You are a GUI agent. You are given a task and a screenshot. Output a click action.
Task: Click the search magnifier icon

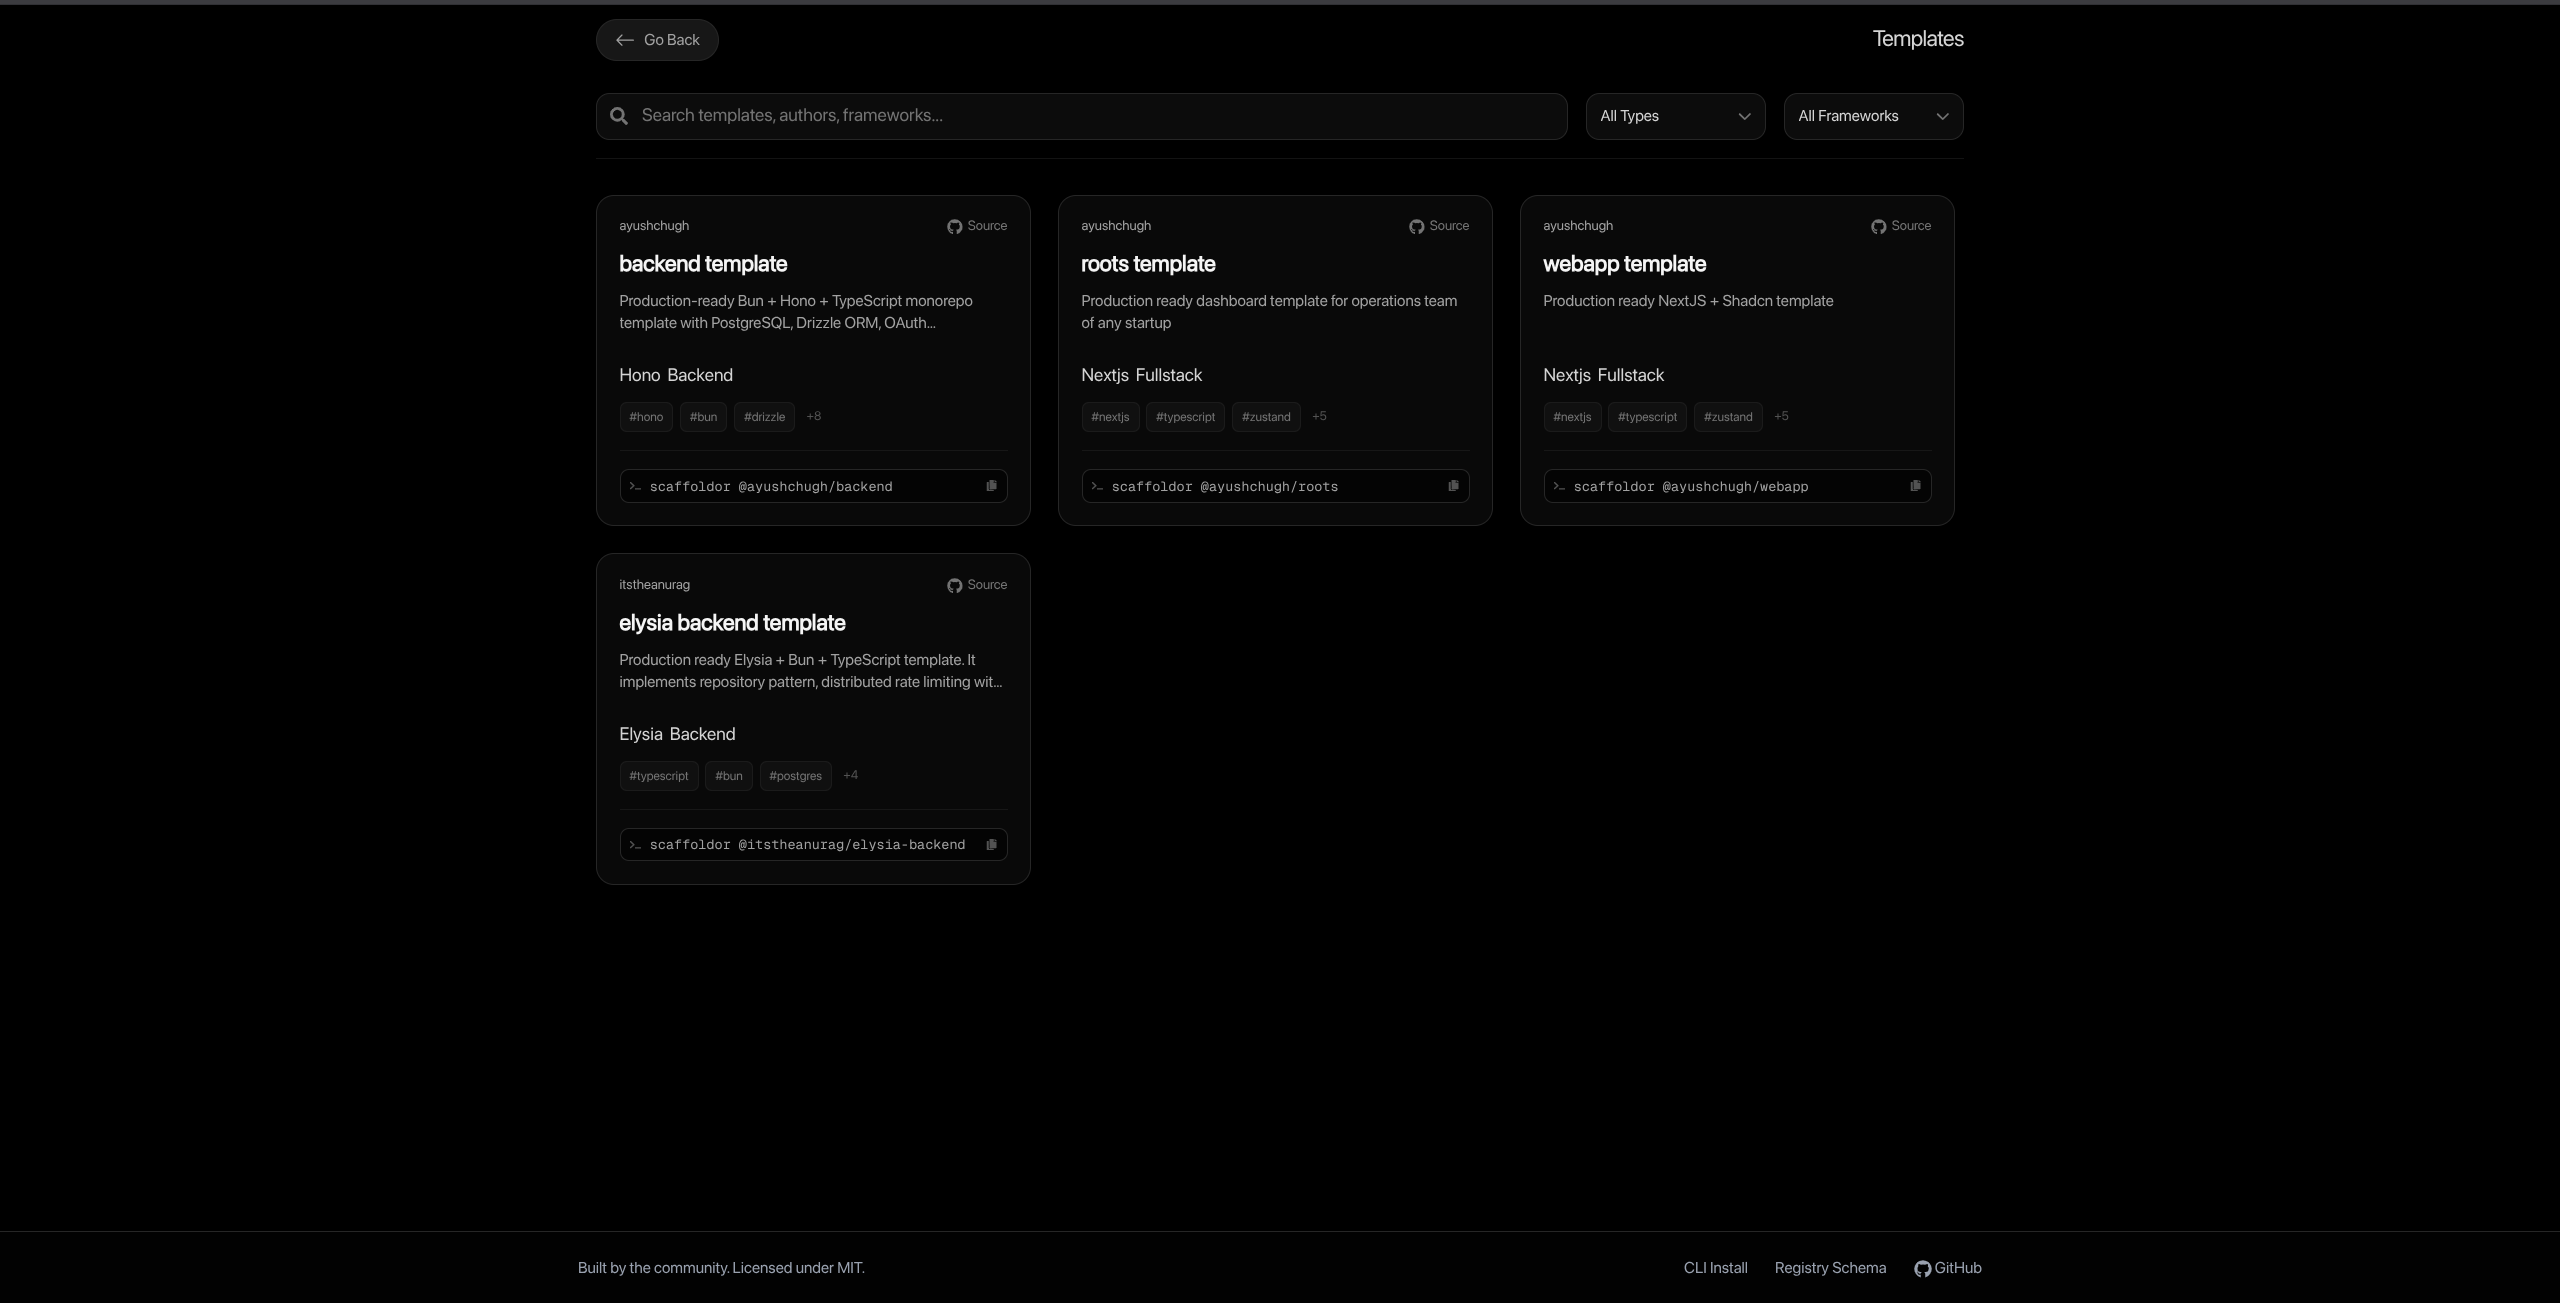tap(618, 116)
